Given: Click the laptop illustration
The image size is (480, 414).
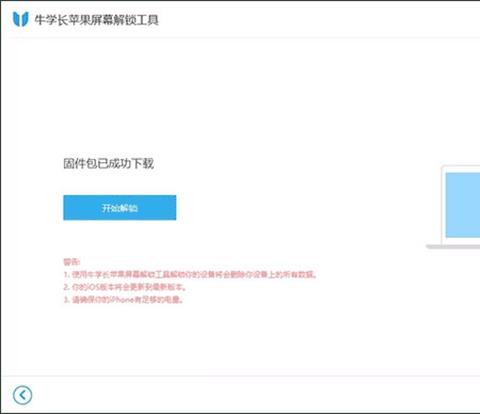Looking at the screenshot, I should tap(453, 207).
